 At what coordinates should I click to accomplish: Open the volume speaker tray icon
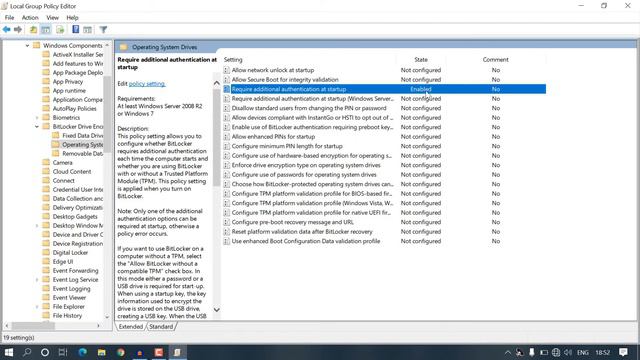[x=568, y=352]
